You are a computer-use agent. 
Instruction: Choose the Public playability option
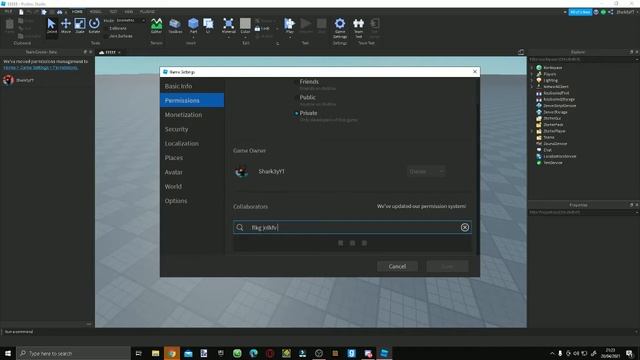tap(297, 98)
